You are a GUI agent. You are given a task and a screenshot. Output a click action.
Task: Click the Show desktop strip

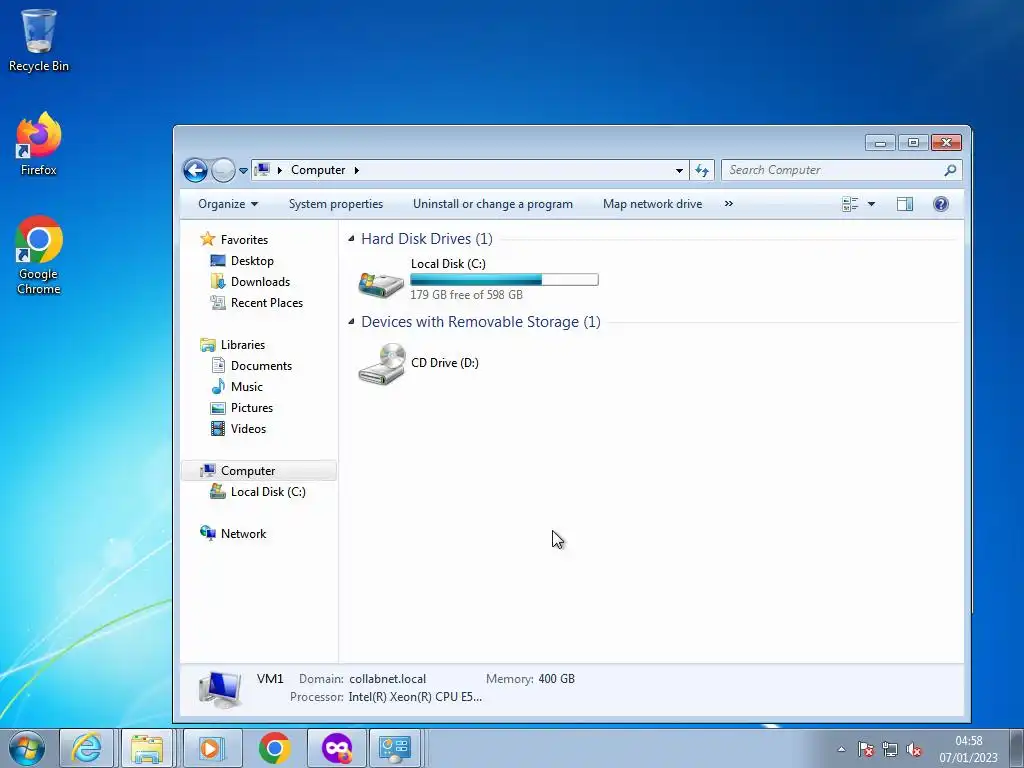click(x=1017, y=748)
